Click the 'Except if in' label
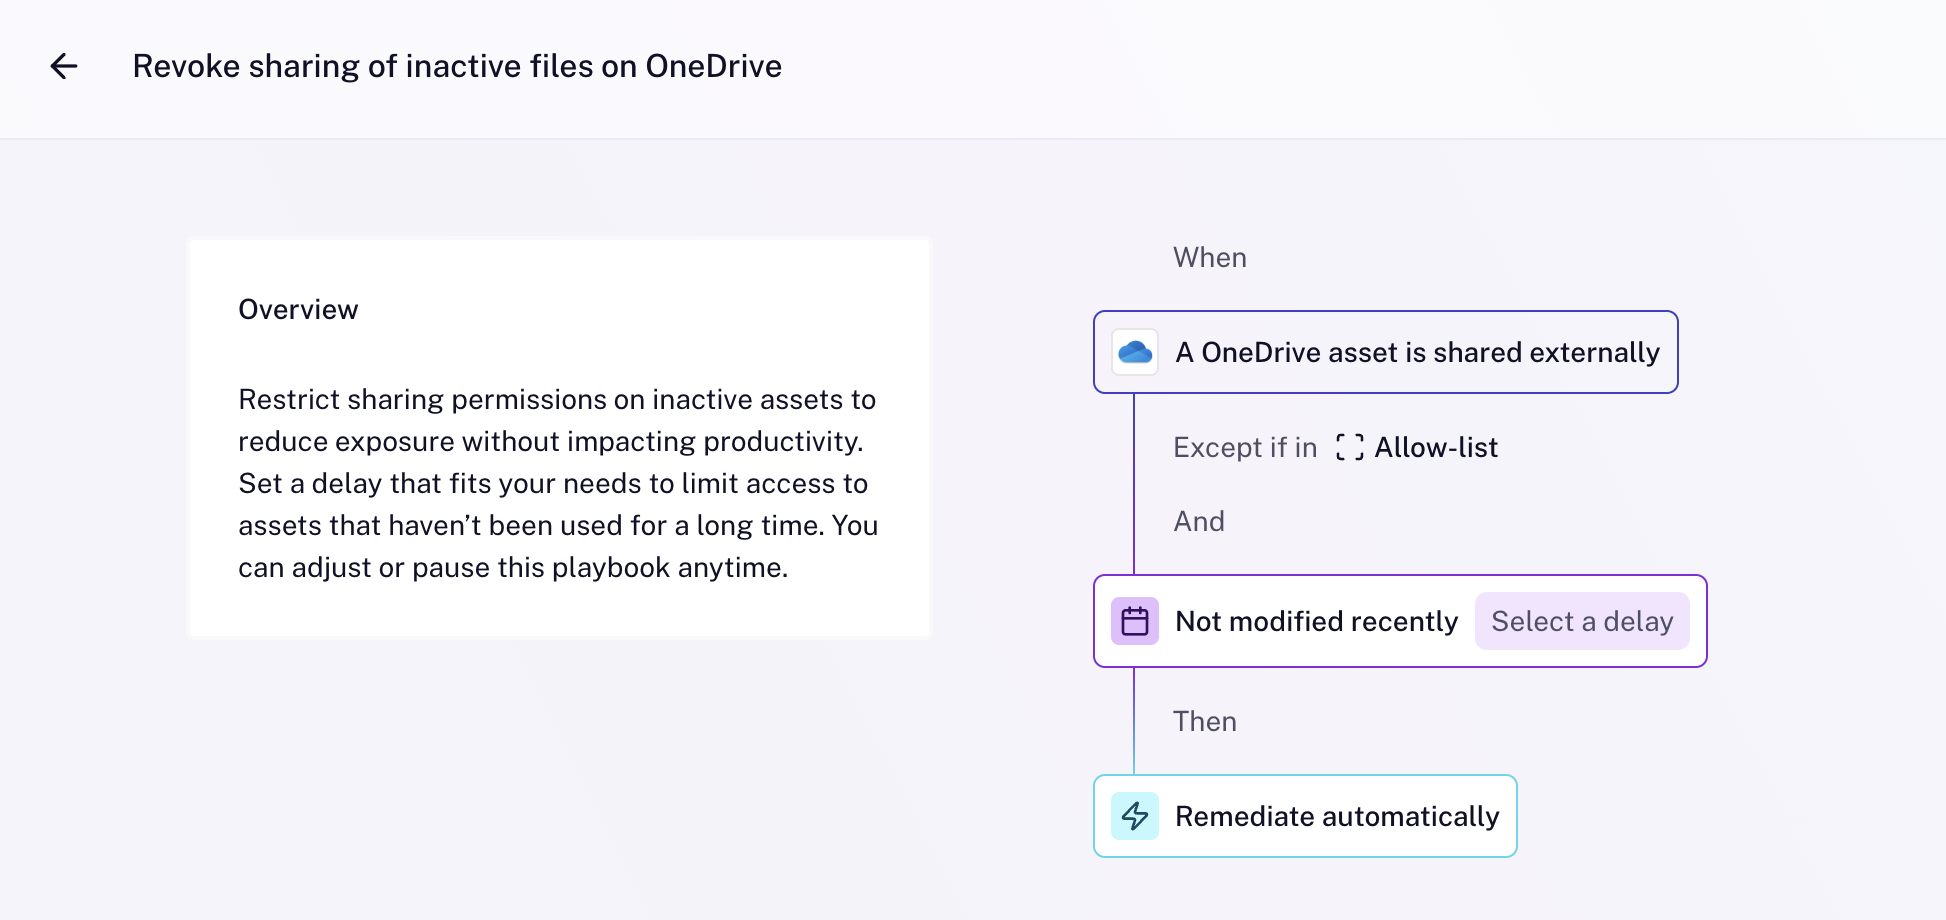 tap(1245, 447)
